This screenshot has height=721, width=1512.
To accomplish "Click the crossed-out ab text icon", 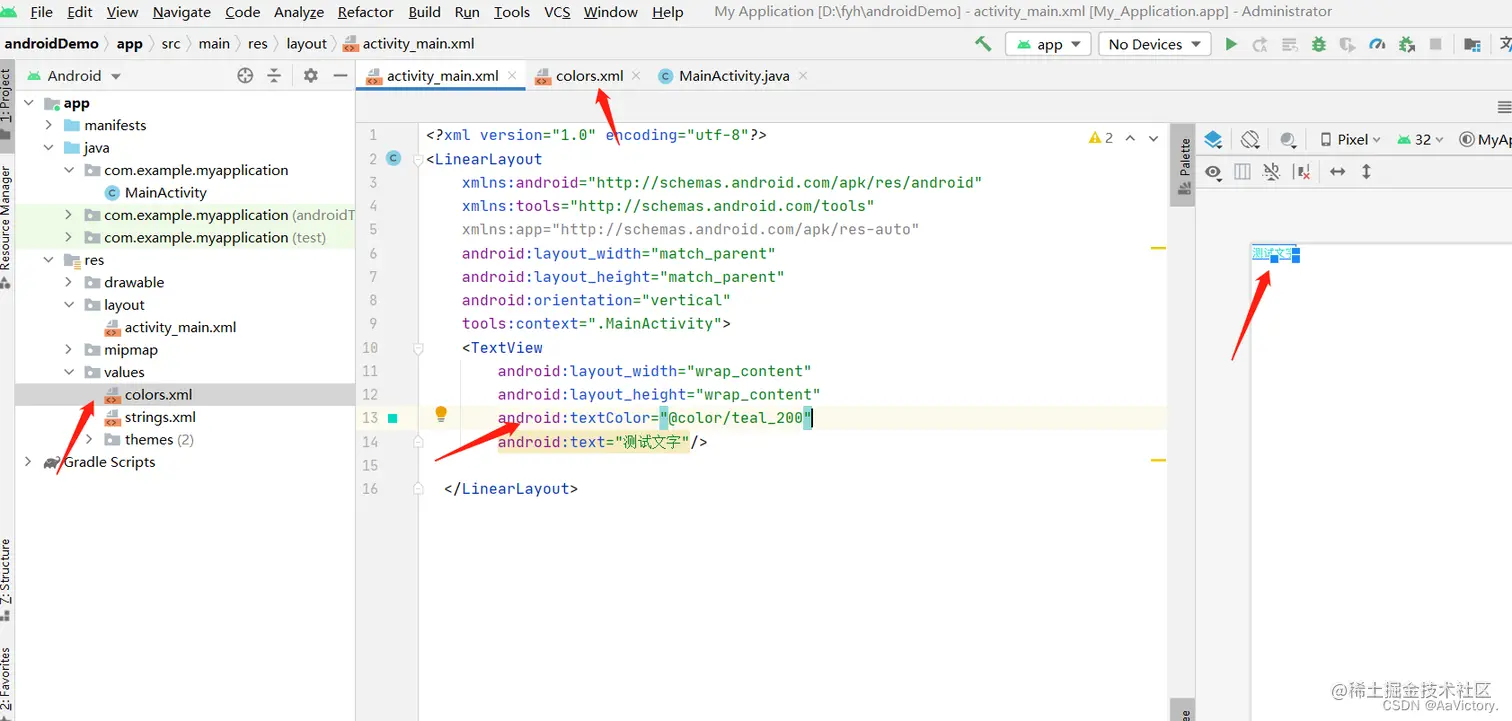I will (1271, 172).
